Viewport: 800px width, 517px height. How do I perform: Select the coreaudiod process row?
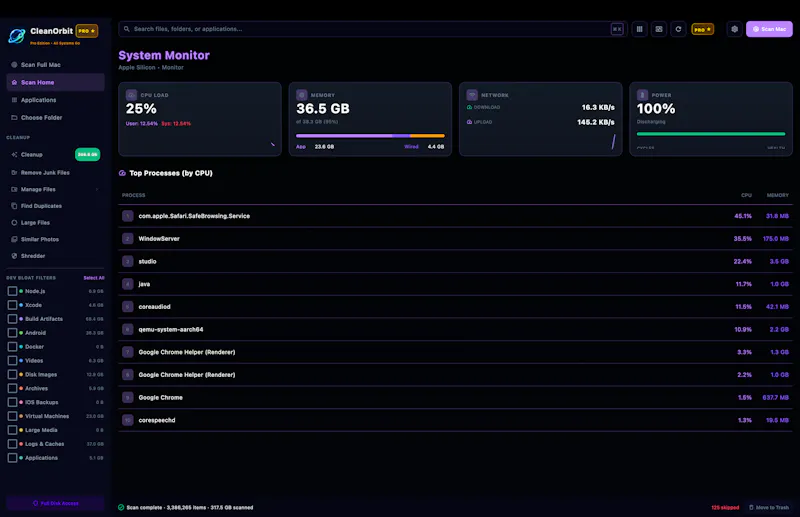(455, 307)
